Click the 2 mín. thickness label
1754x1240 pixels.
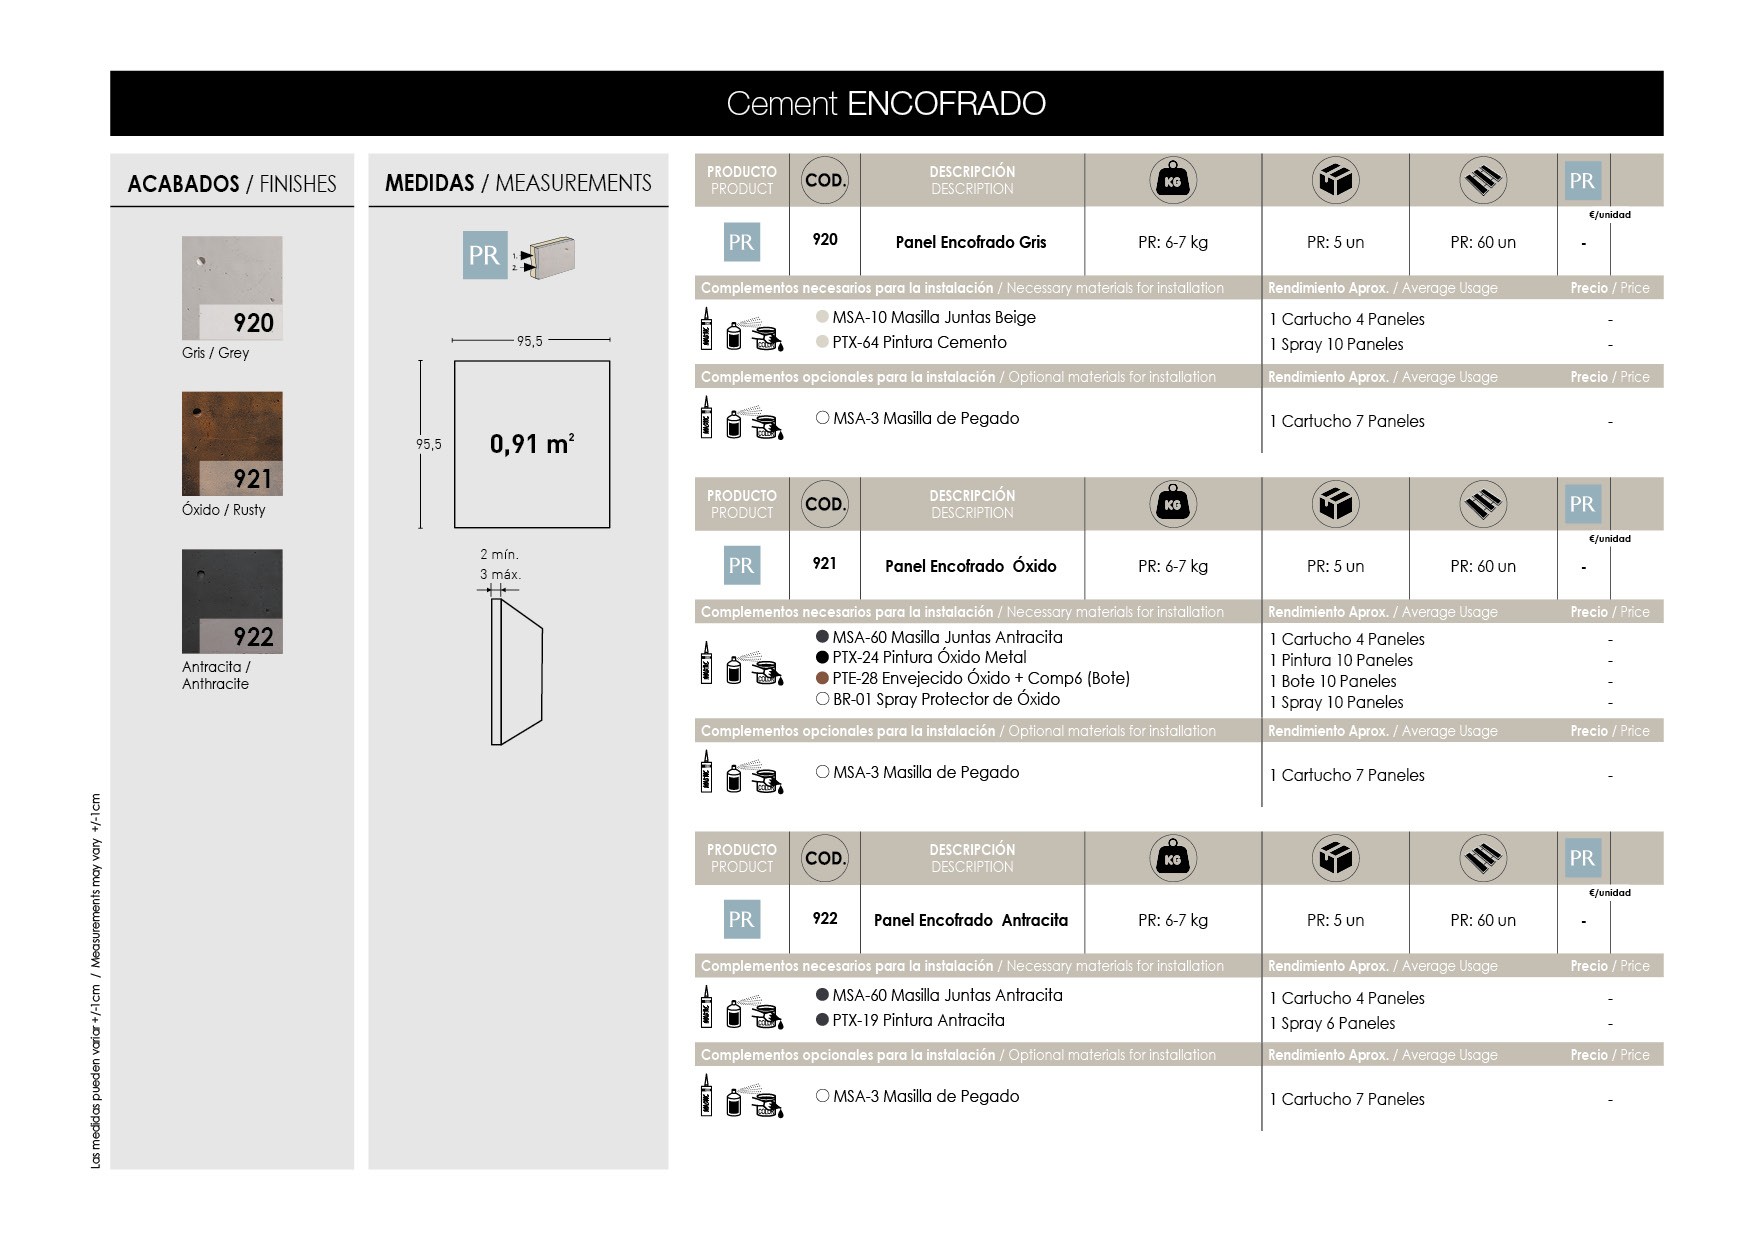[x=499, y=554]
